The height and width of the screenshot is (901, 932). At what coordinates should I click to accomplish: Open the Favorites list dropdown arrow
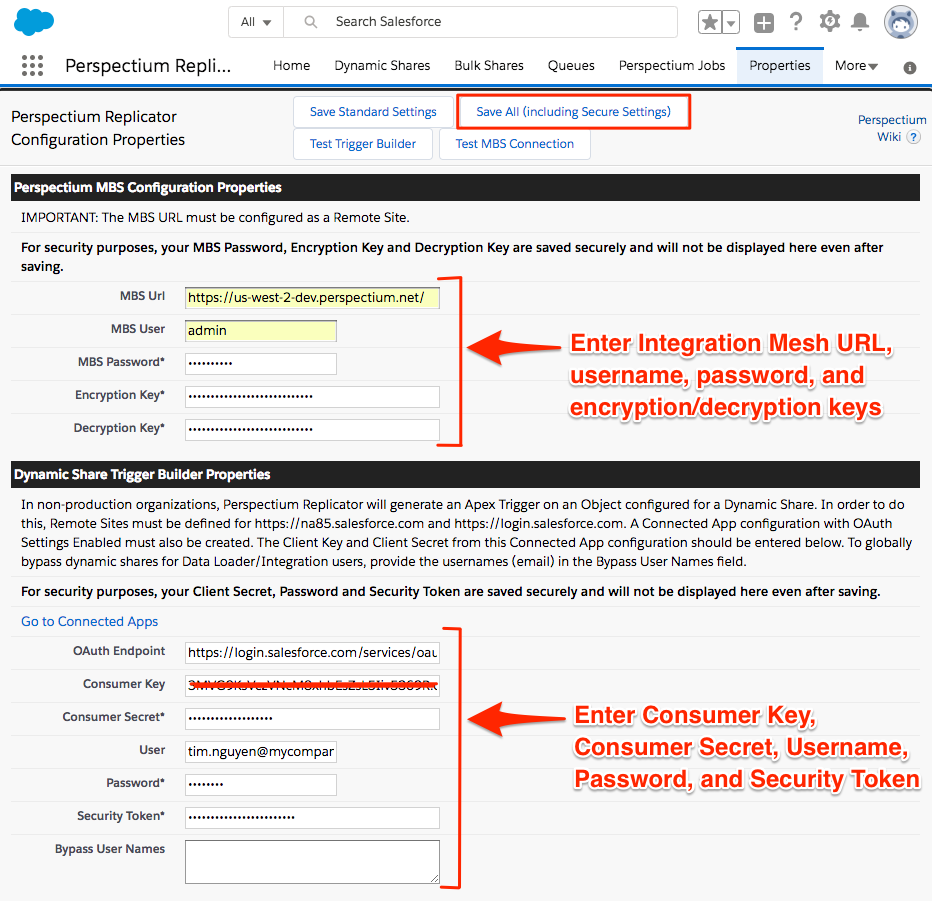click(731, 23)
